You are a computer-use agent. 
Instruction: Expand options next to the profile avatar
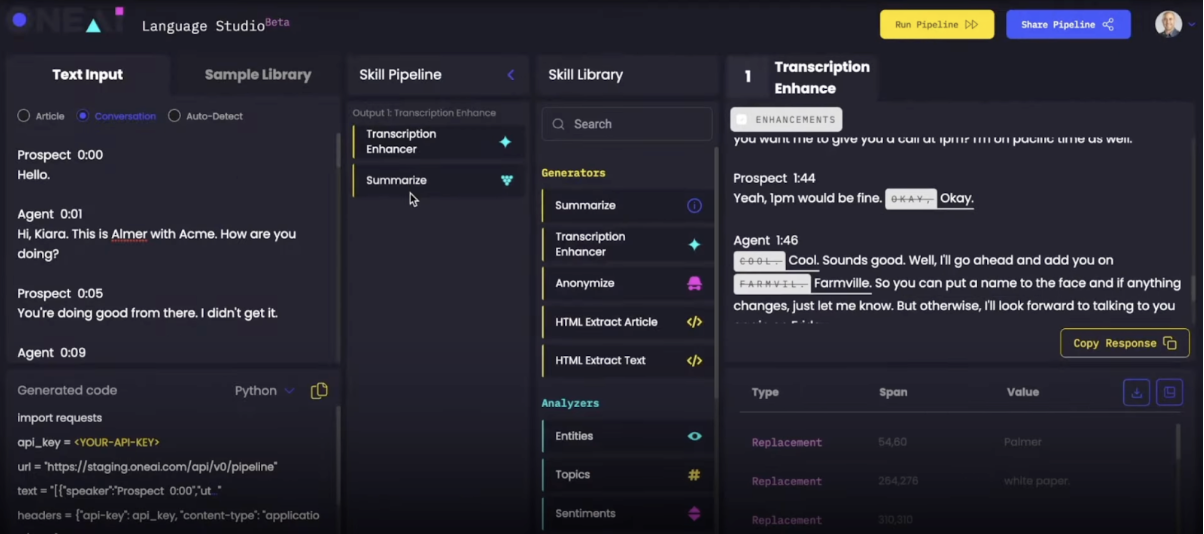click(1191, 25)
